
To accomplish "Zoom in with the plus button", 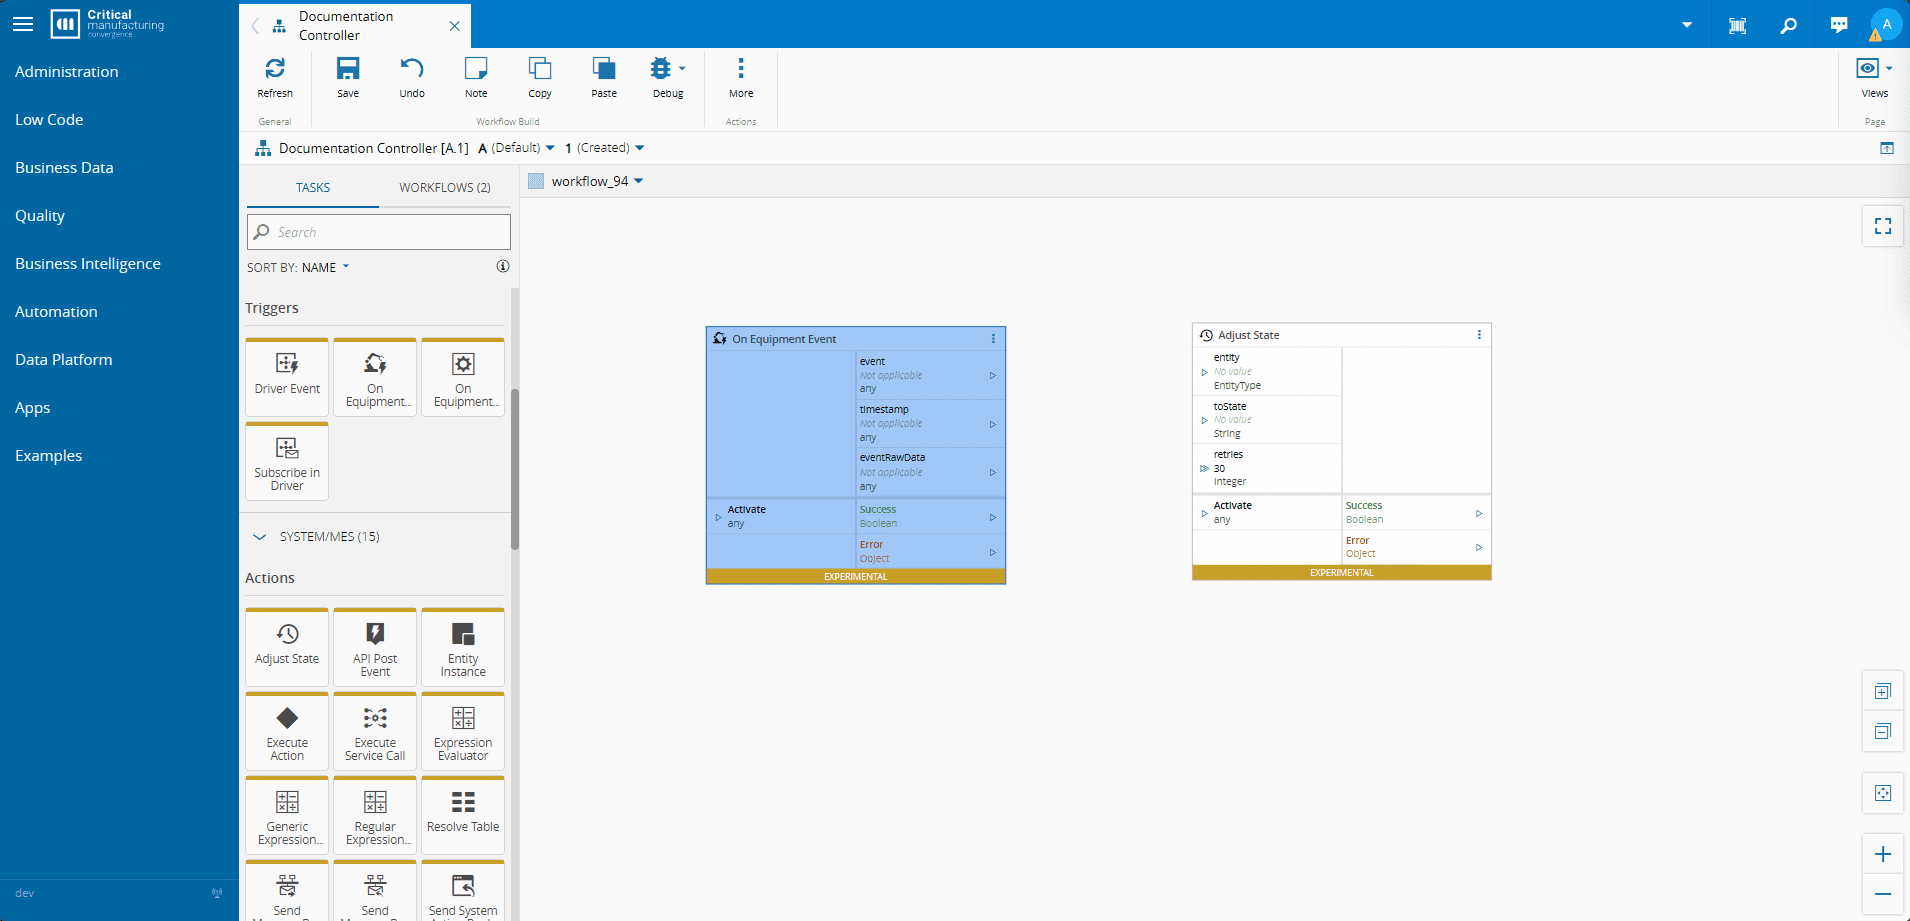I will pyautogui.click(x=1882, y=854).
